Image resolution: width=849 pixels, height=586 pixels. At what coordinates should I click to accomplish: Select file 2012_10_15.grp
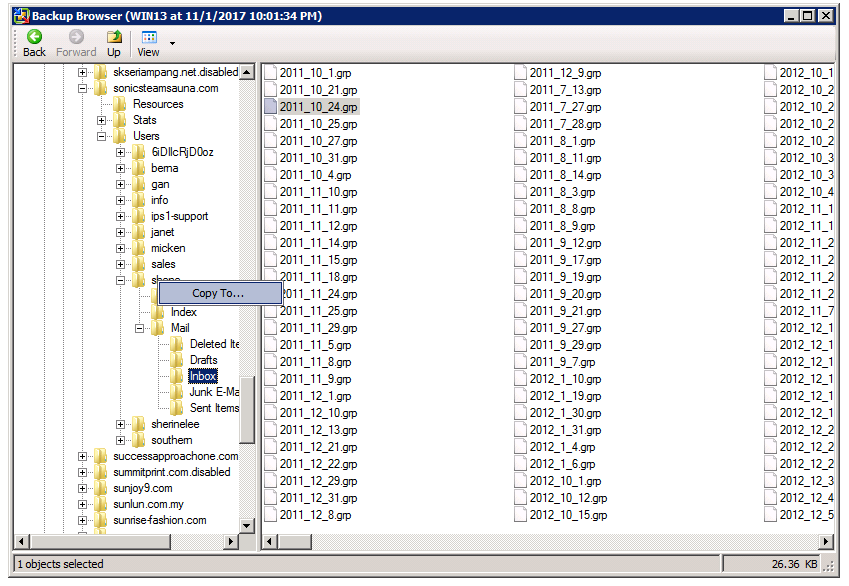[567, 515]
